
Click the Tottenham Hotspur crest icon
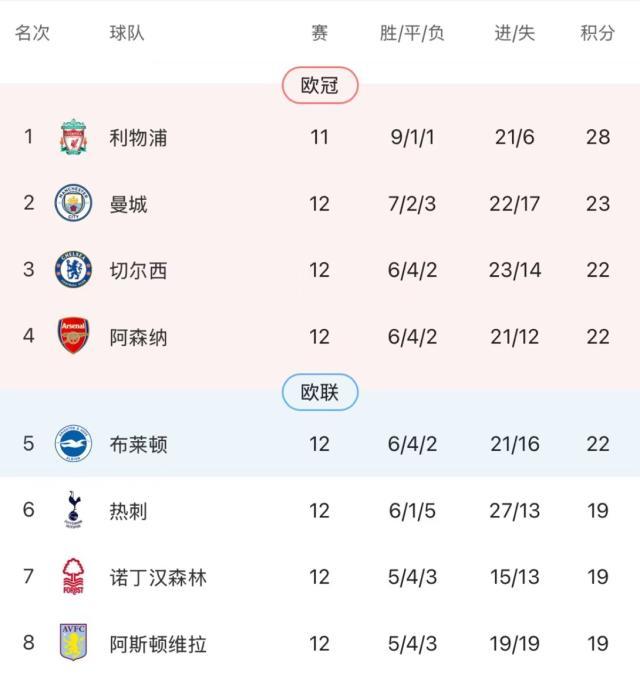[x=73, y=510]
